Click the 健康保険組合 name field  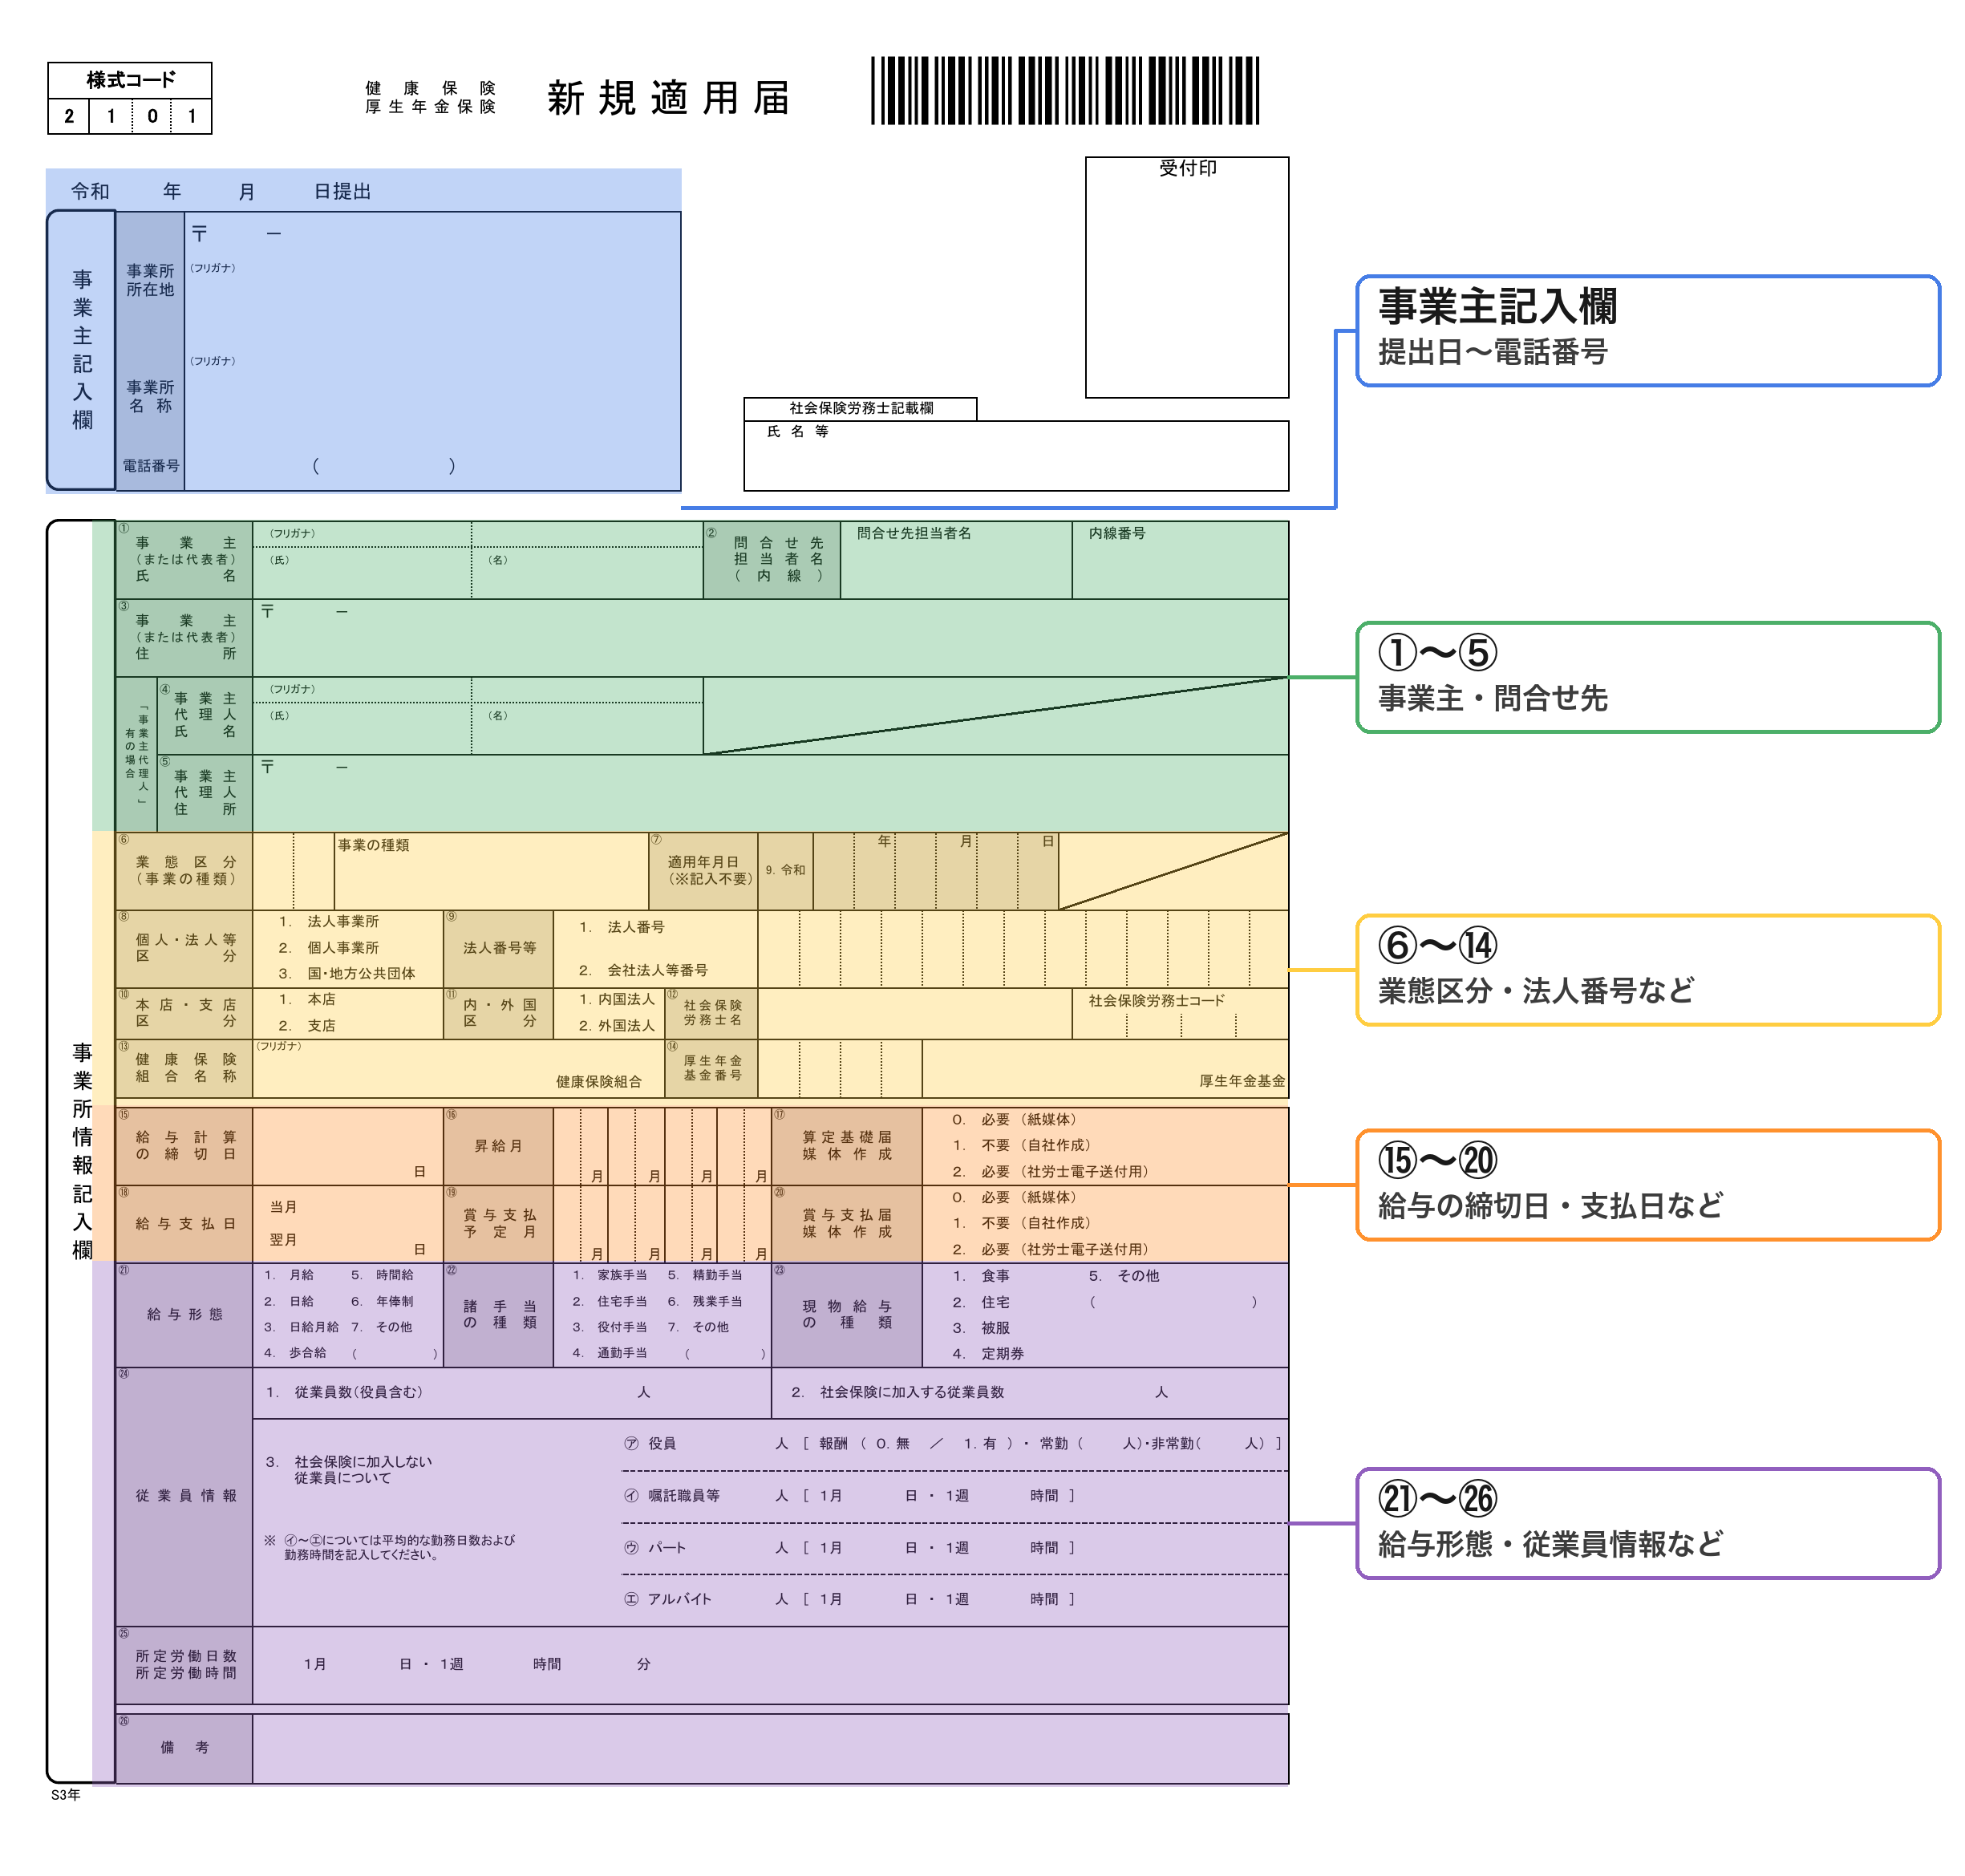tap(458, 1069)
